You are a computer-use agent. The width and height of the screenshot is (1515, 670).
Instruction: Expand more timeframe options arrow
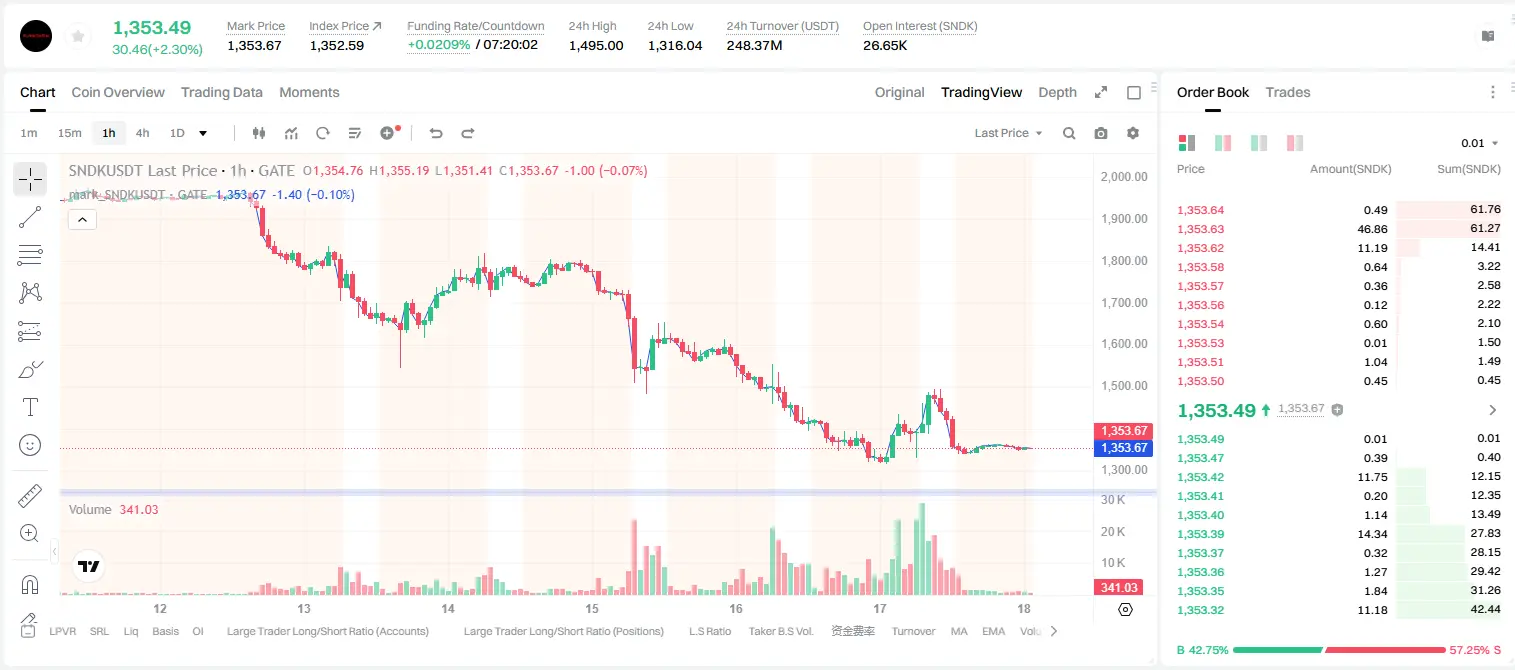203,133
